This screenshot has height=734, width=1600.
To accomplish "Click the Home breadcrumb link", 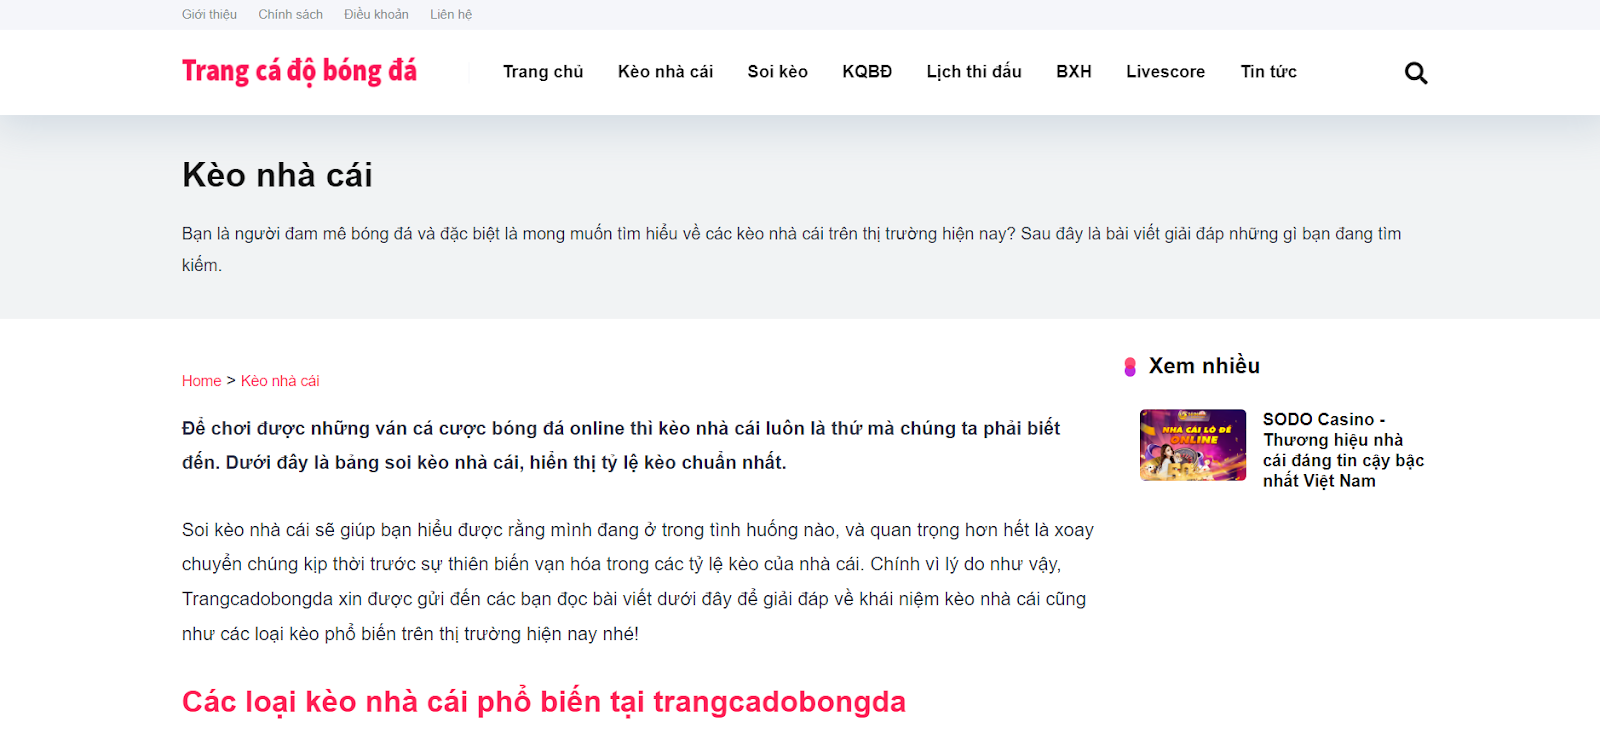I will [201, 381].
